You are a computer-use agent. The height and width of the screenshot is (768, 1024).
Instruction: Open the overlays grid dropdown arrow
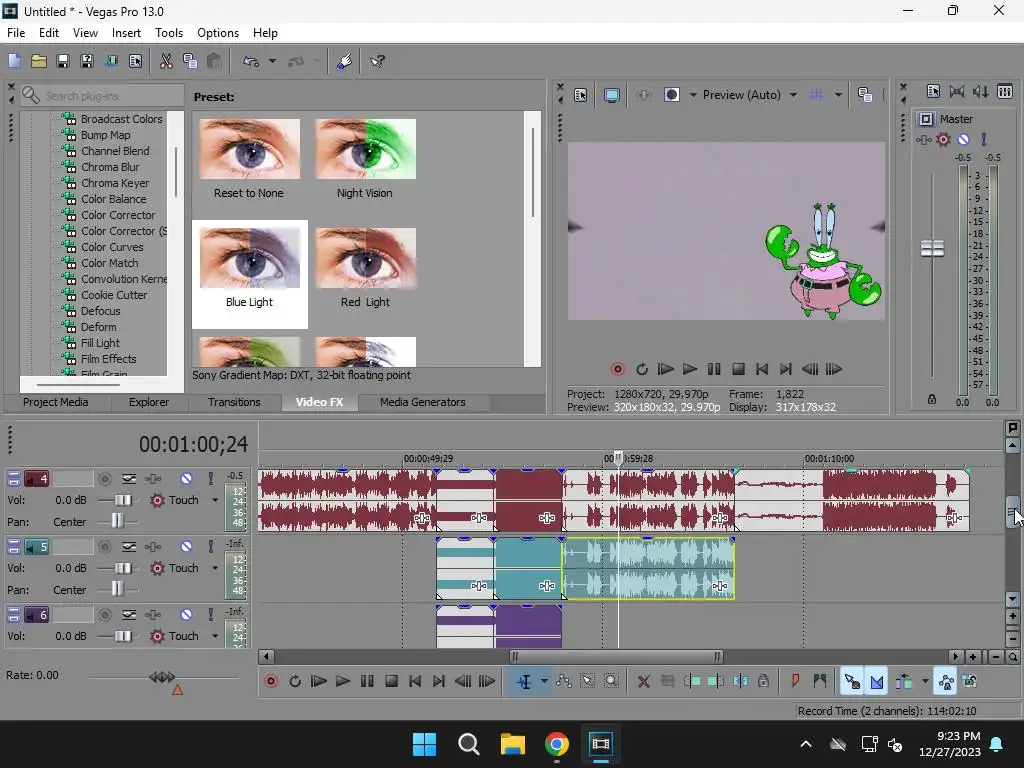pos(838,95)
